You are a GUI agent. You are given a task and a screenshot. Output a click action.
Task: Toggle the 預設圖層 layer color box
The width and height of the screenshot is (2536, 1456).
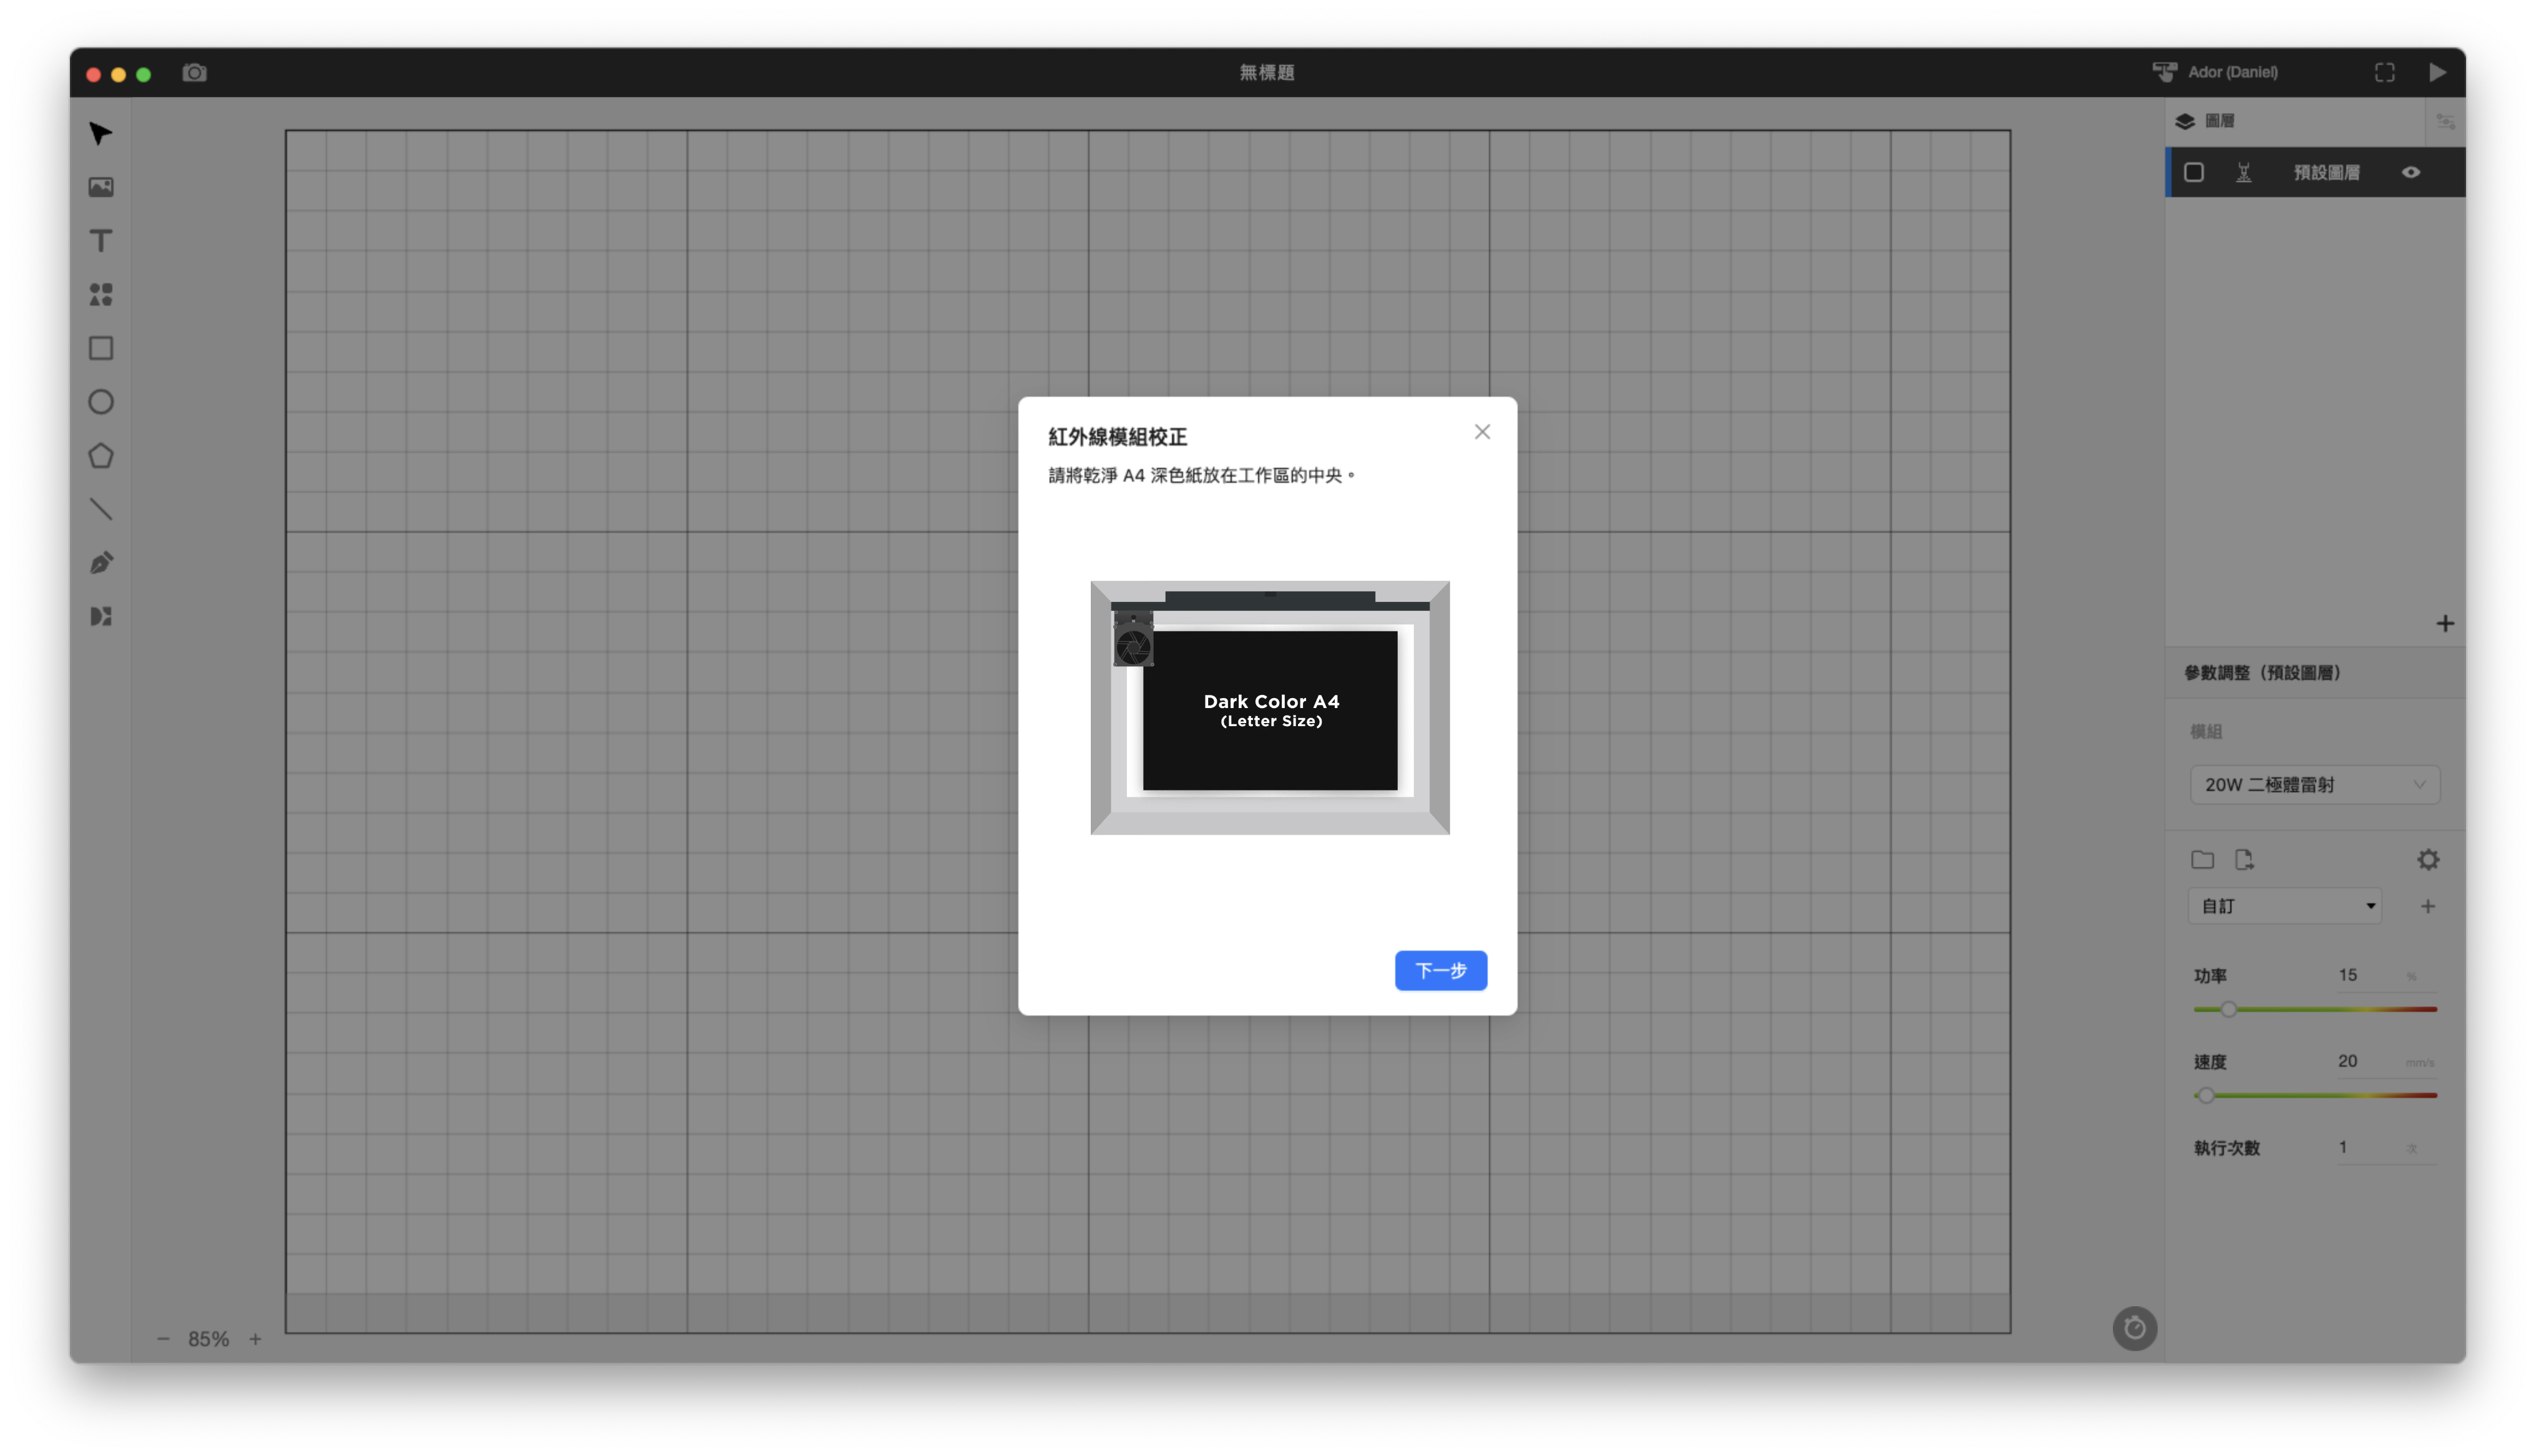click(2194, 172)
